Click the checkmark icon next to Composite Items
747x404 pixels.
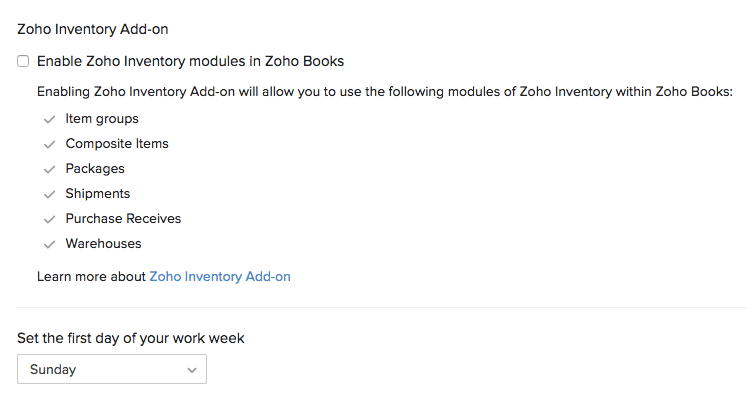tap(48, 144)
